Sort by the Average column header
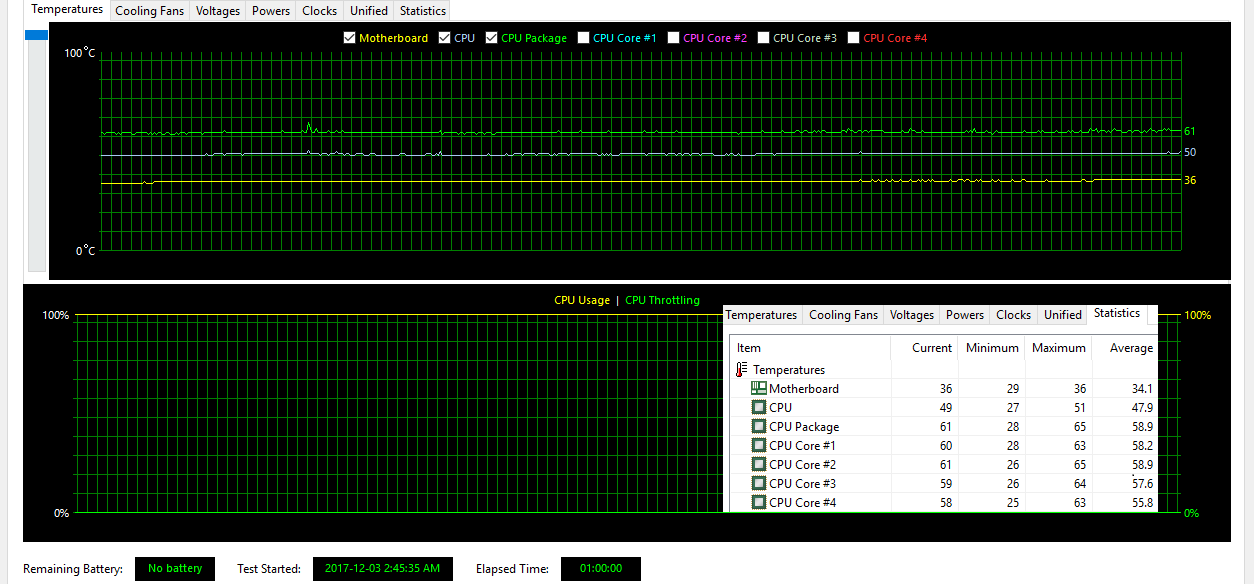Viewport: 1254px width, 584px height. tap(1131, 348)
